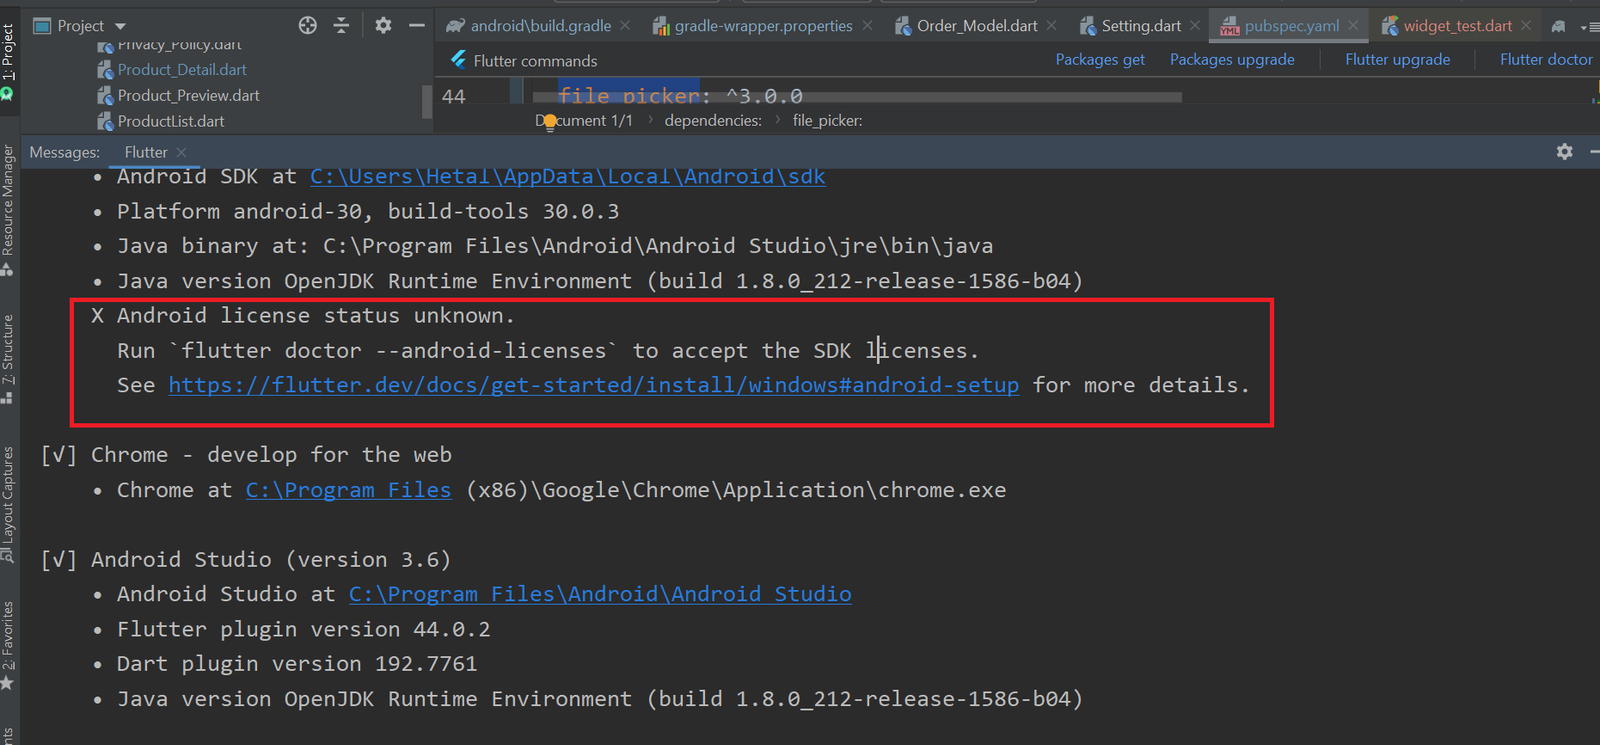
Task: Close the Flutter messages tab
Action: coord(181,152)
